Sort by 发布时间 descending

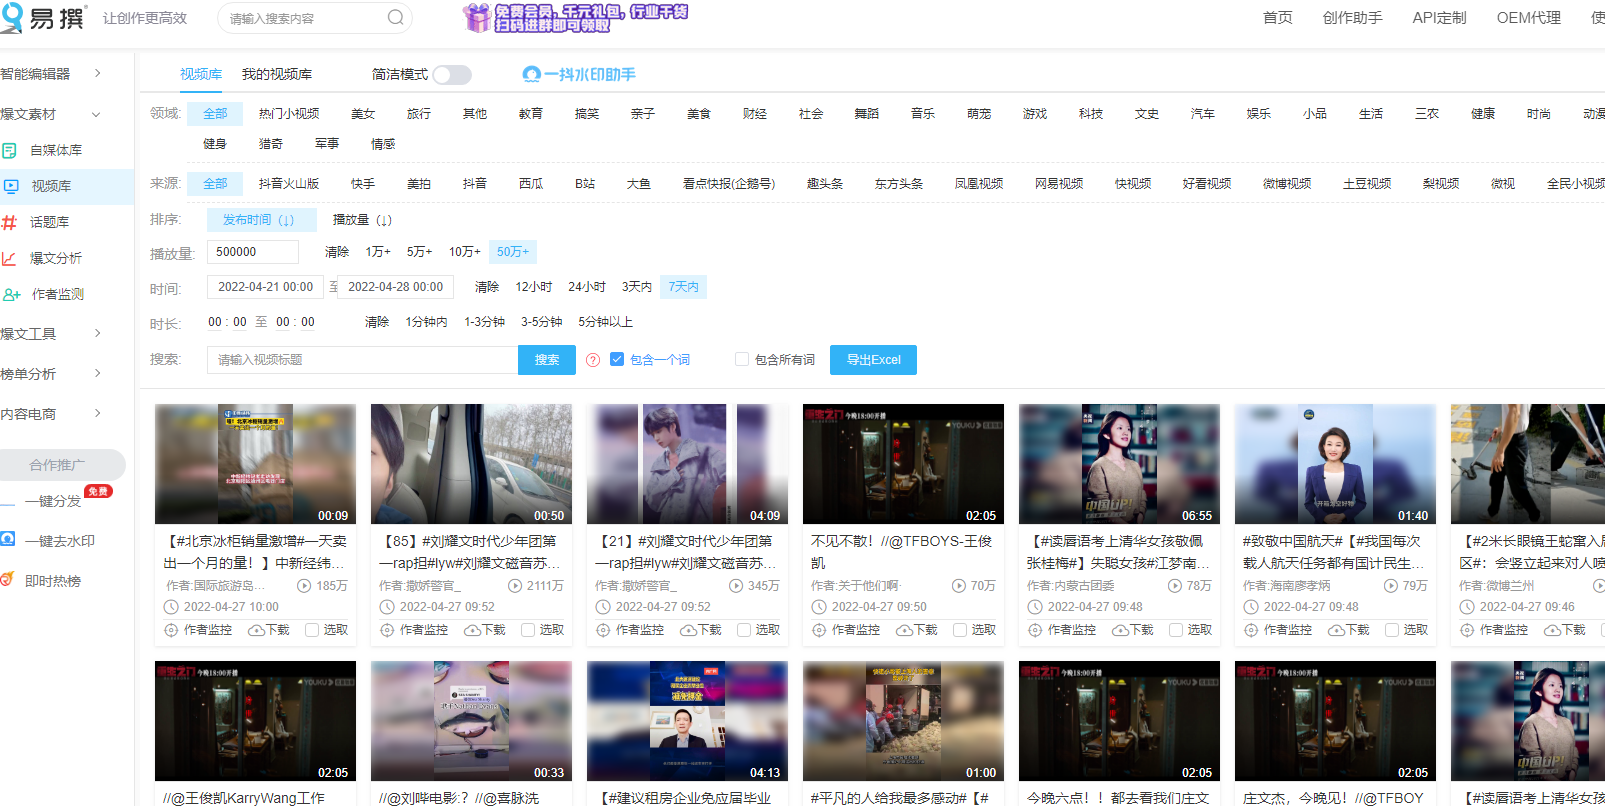click(x=261, y=220)
